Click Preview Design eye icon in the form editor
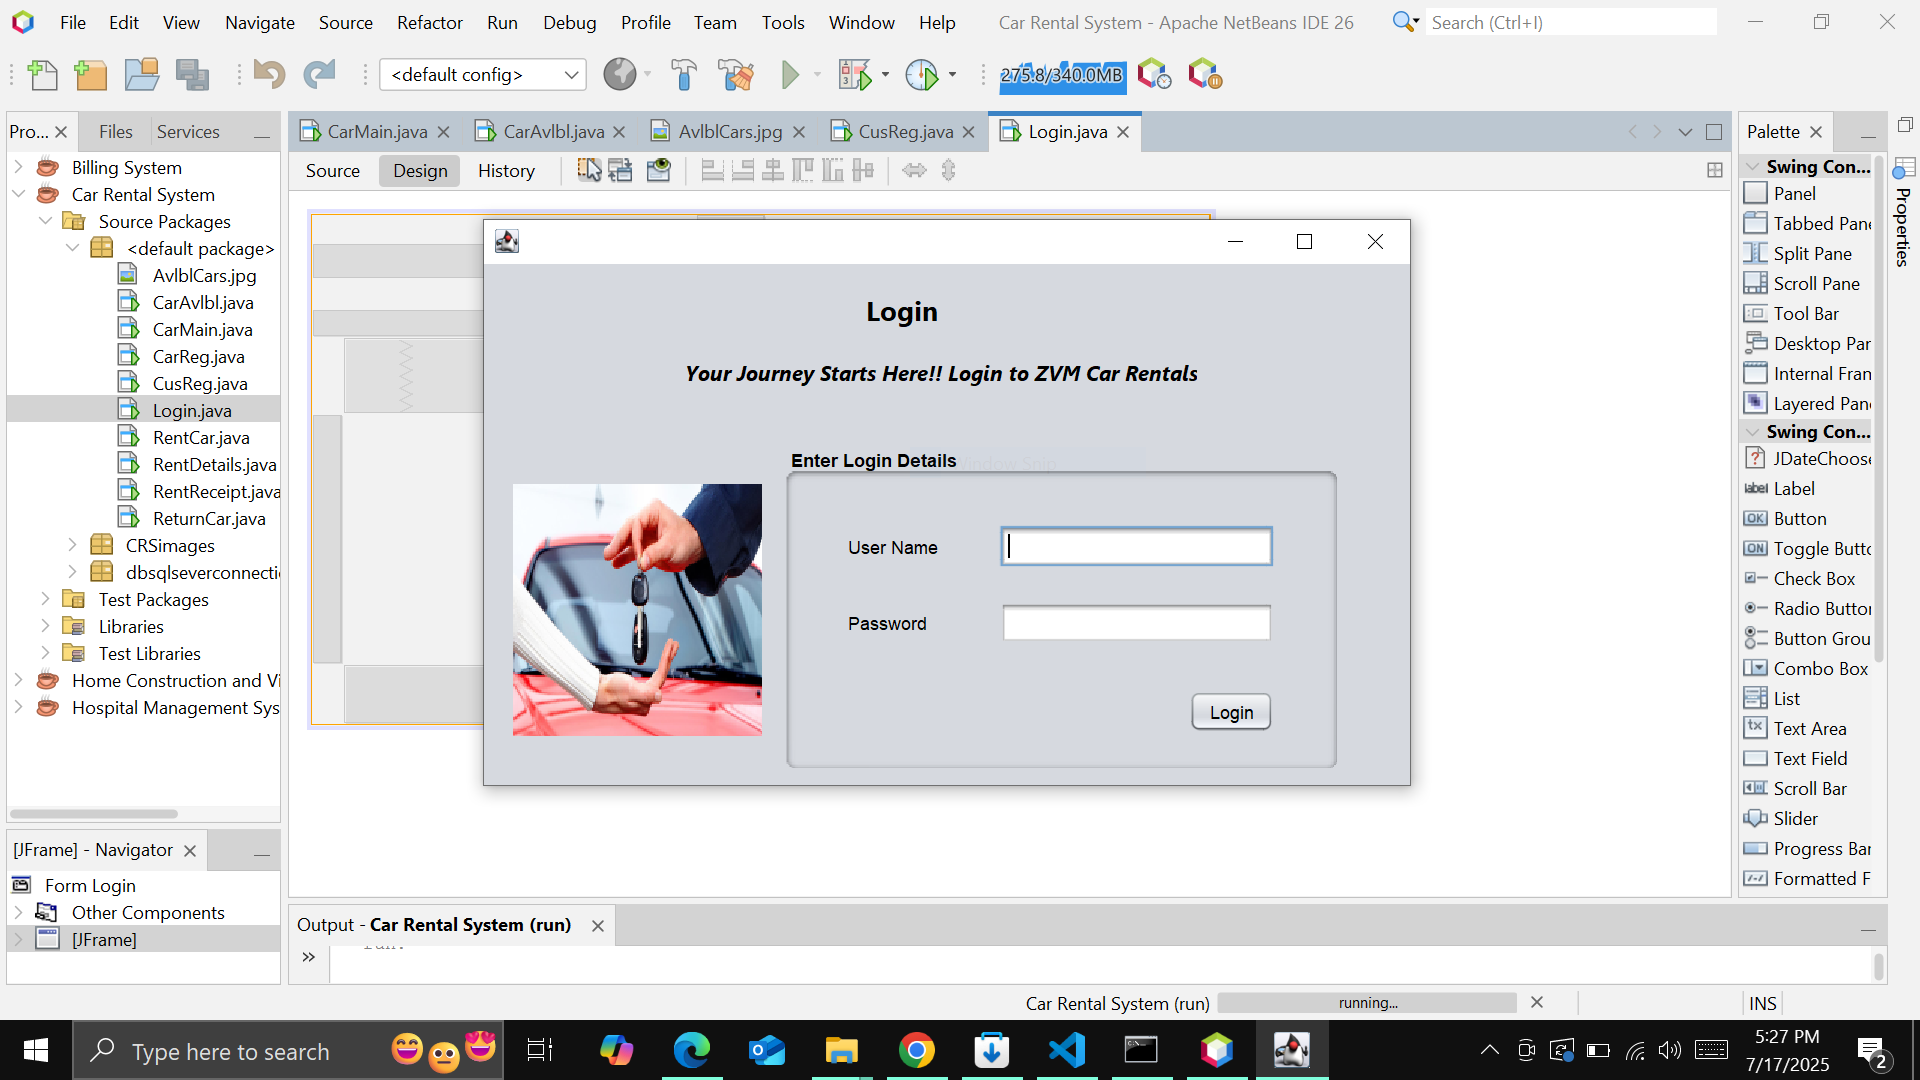The height and width of the screenshot is (1080, 1920). click(659, 170)
